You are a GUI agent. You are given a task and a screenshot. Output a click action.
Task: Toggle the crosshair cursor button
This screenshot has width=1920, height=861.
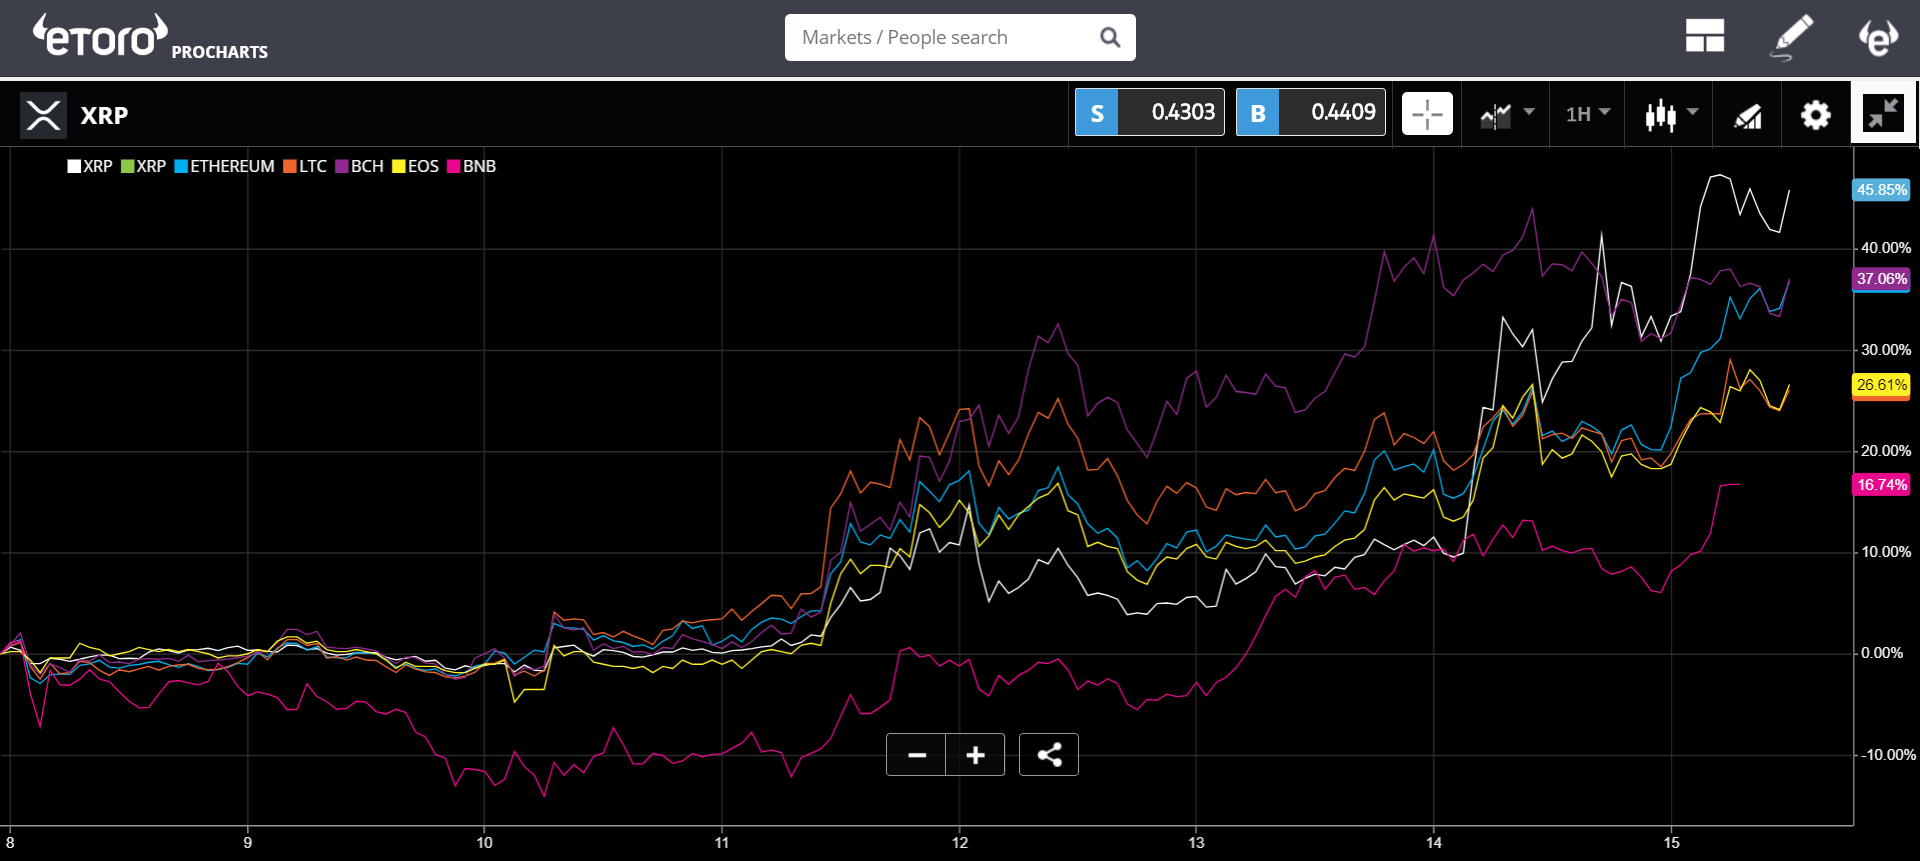tap(1427, 114)
